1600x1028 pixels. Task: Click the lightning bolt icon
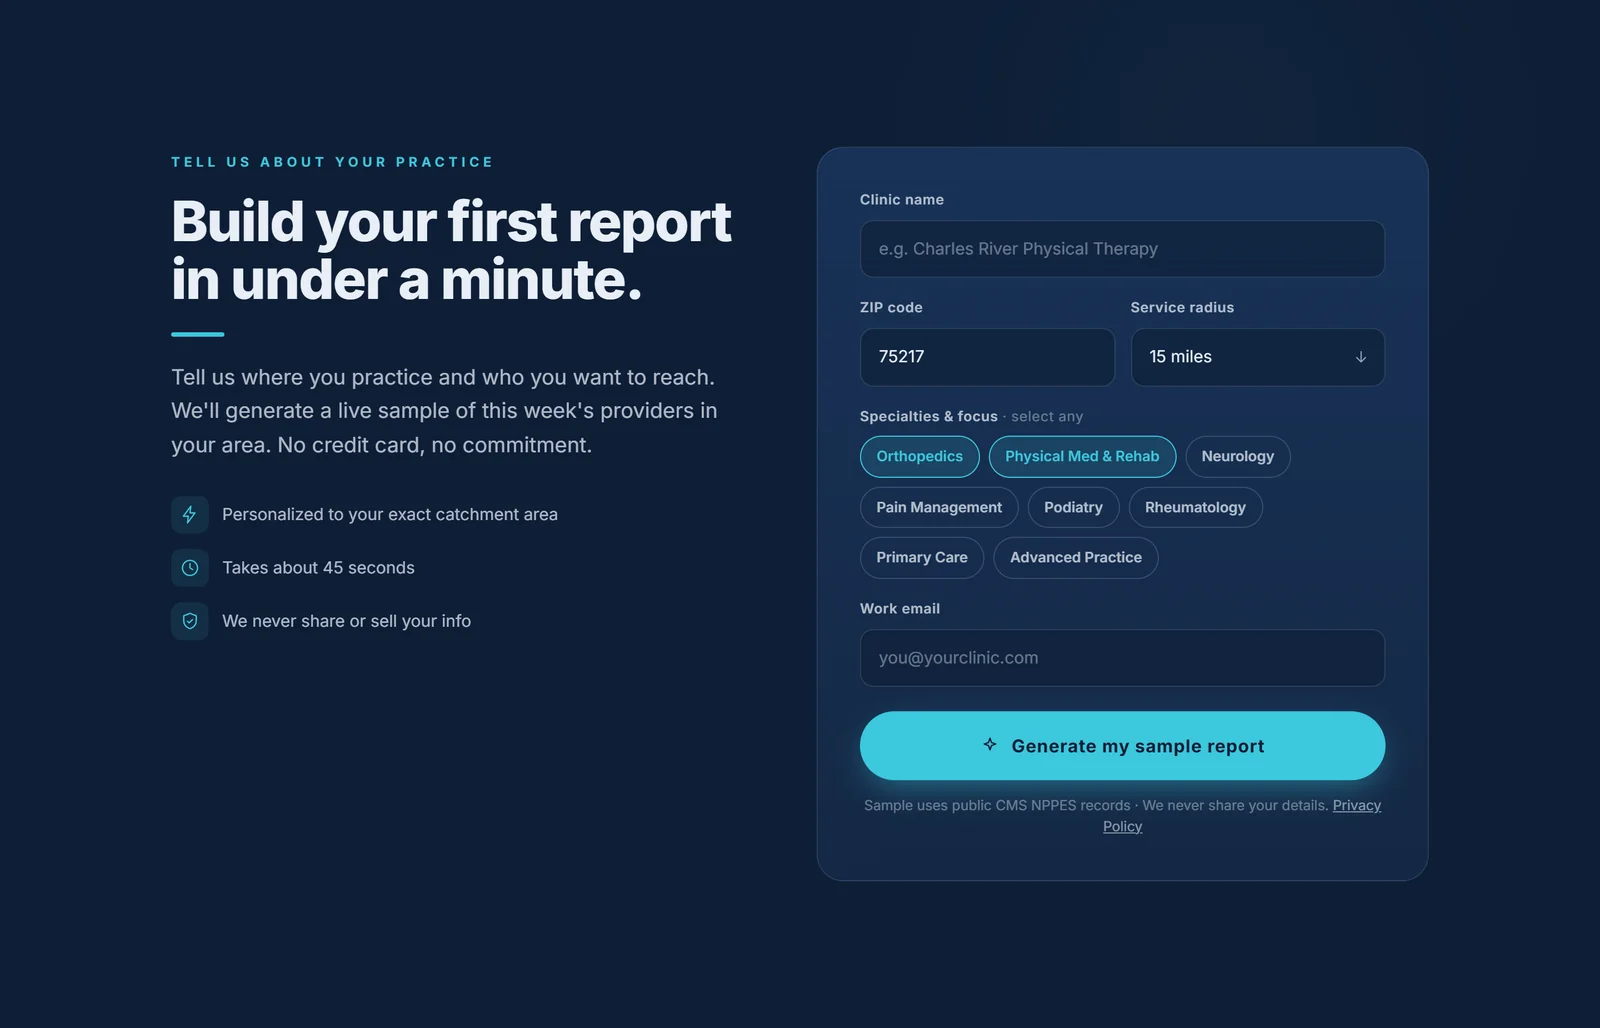pyautogui.click(x=190, y=515)
